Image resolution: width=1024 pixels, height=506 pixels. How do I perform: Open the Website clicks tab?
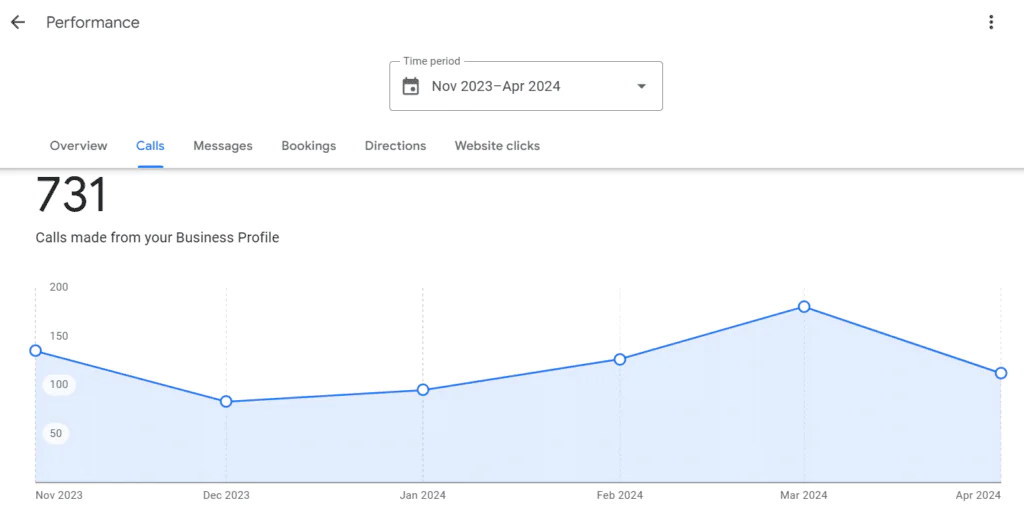pos(497,146)
